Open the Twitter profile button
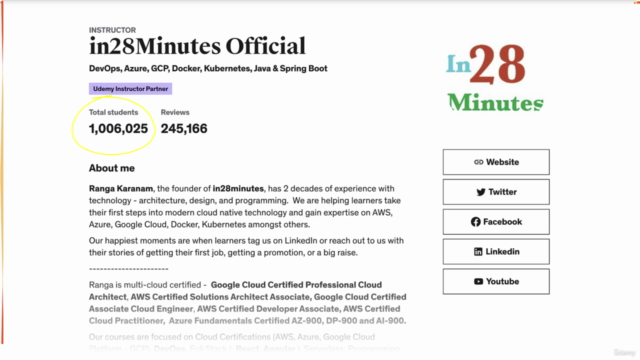640x360 pixels. (496, 192)
